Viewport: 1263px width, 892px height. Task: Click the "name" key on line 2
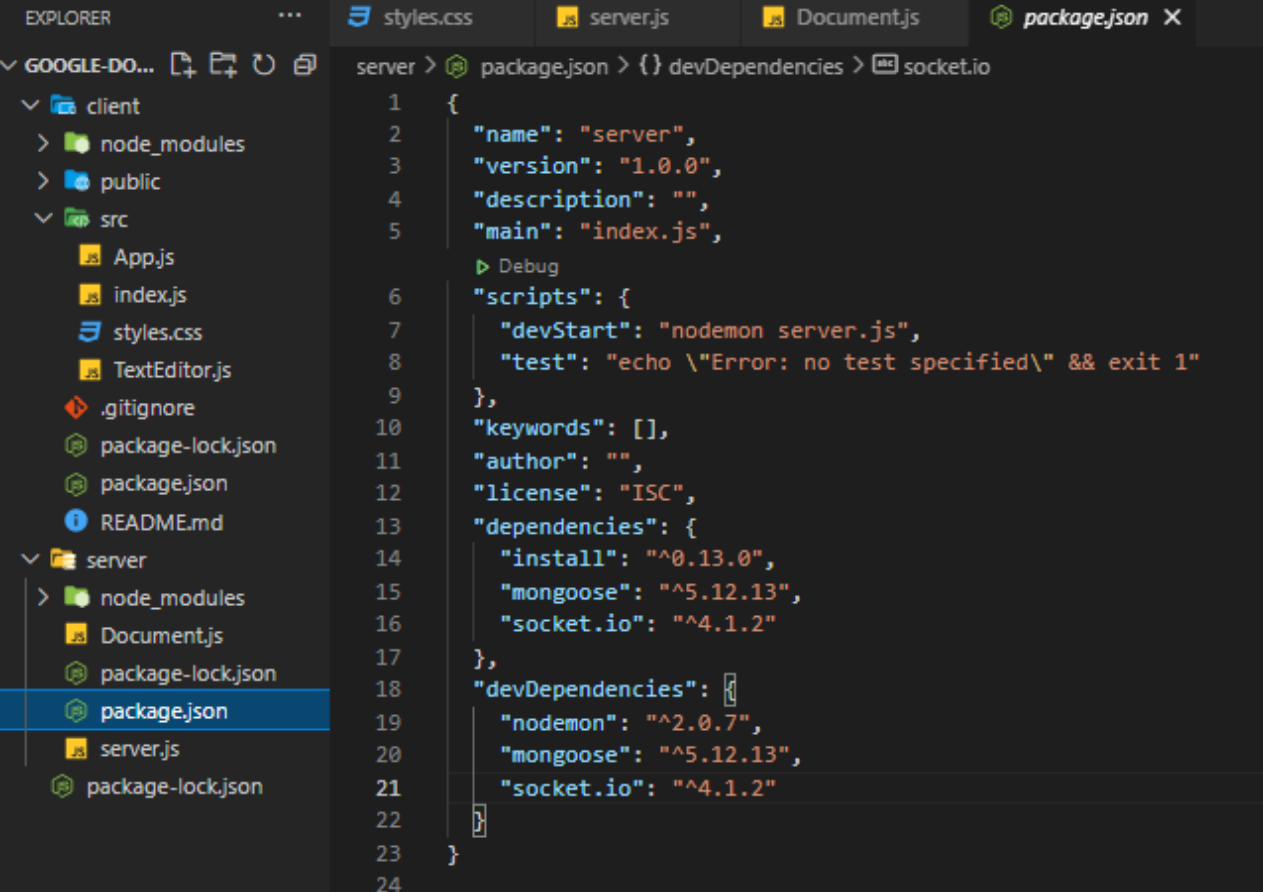tap(513, 134)
